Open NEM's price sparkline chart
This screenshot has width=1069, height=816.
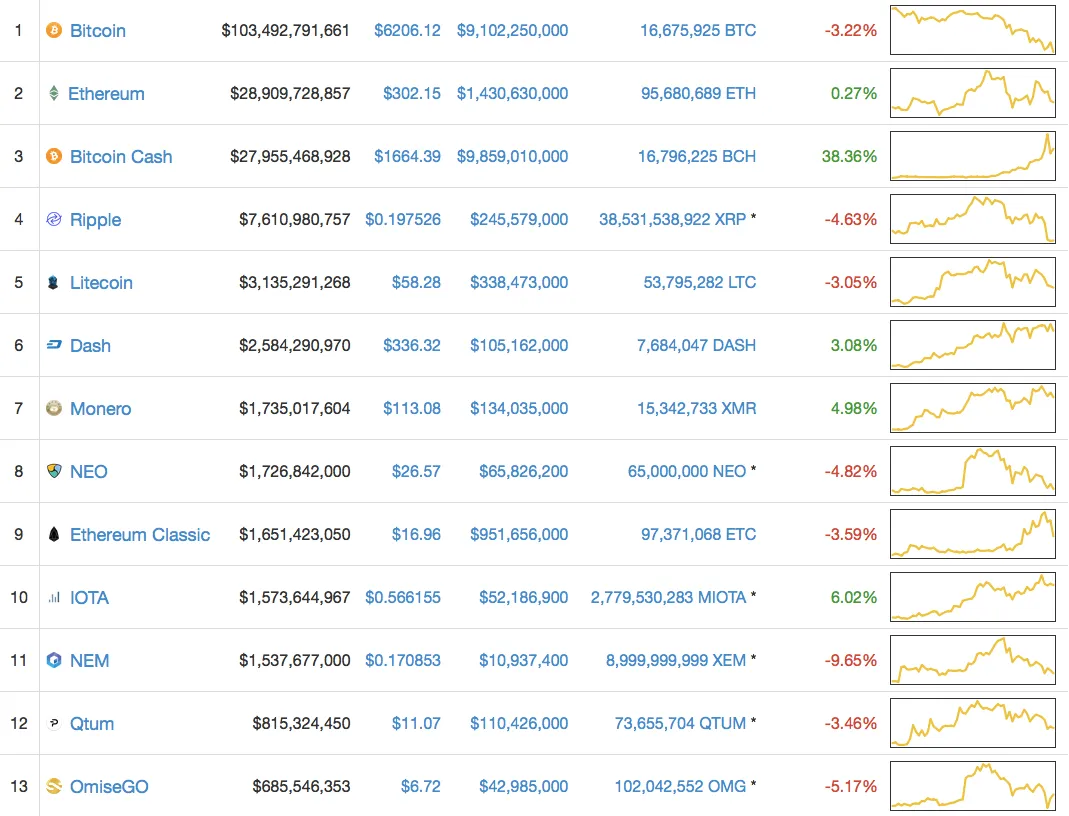tap(973, 660)
